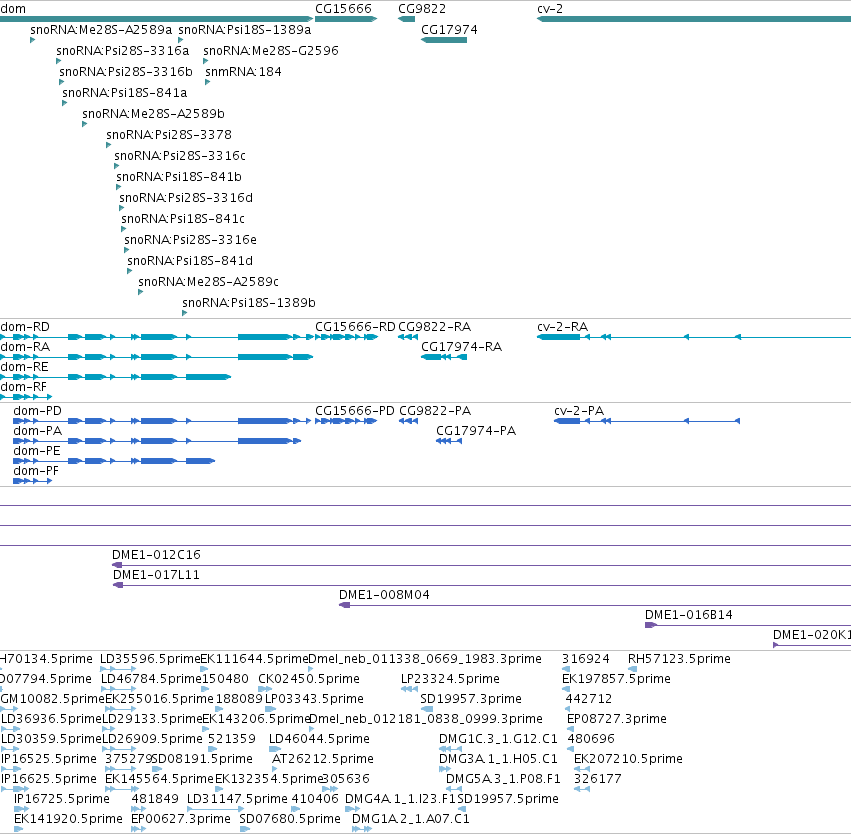851x834 pixels.
Task: Open EST SD19957.3prime label
Action: [471, 699]
